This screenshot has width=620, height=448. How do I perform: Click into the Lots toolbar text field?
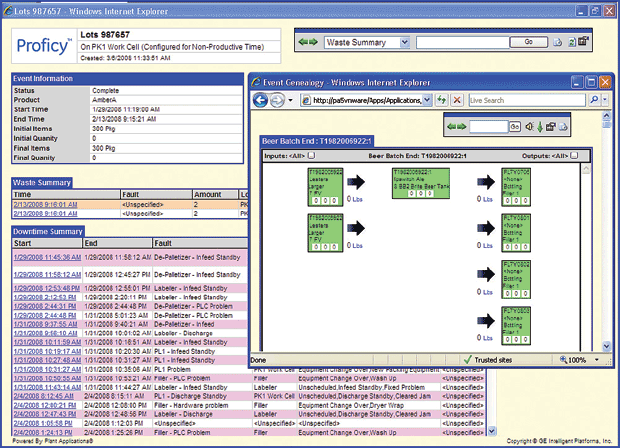[463, 42]
